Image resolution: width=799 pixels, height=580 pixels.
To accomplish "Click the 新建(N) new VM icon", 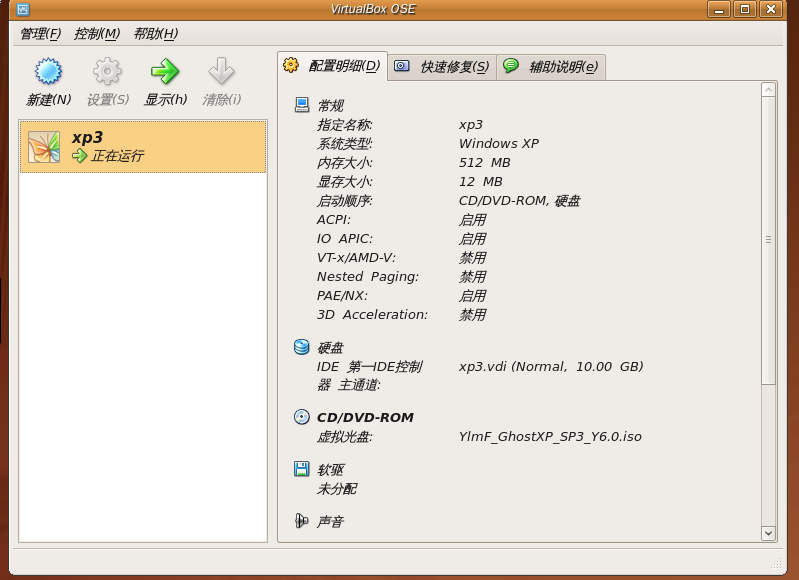I will [48, 71].
